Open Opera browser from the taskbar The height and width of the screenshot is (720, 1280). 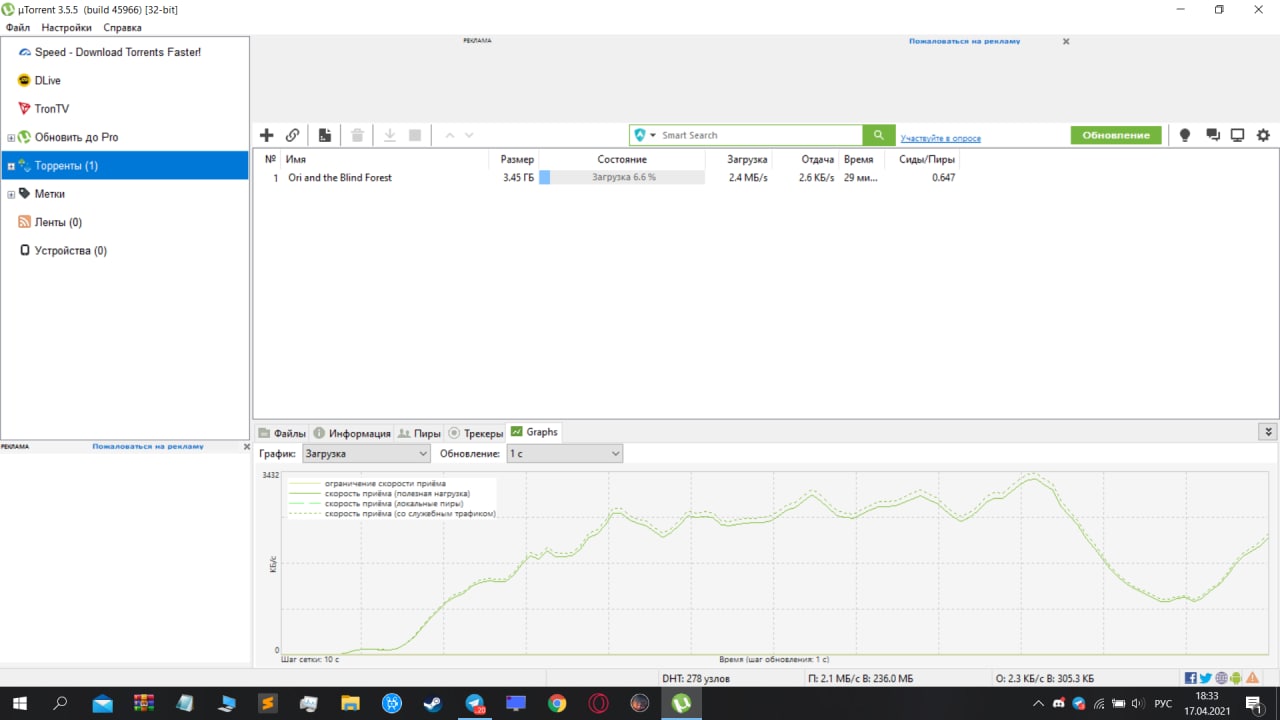pos(598,704)
